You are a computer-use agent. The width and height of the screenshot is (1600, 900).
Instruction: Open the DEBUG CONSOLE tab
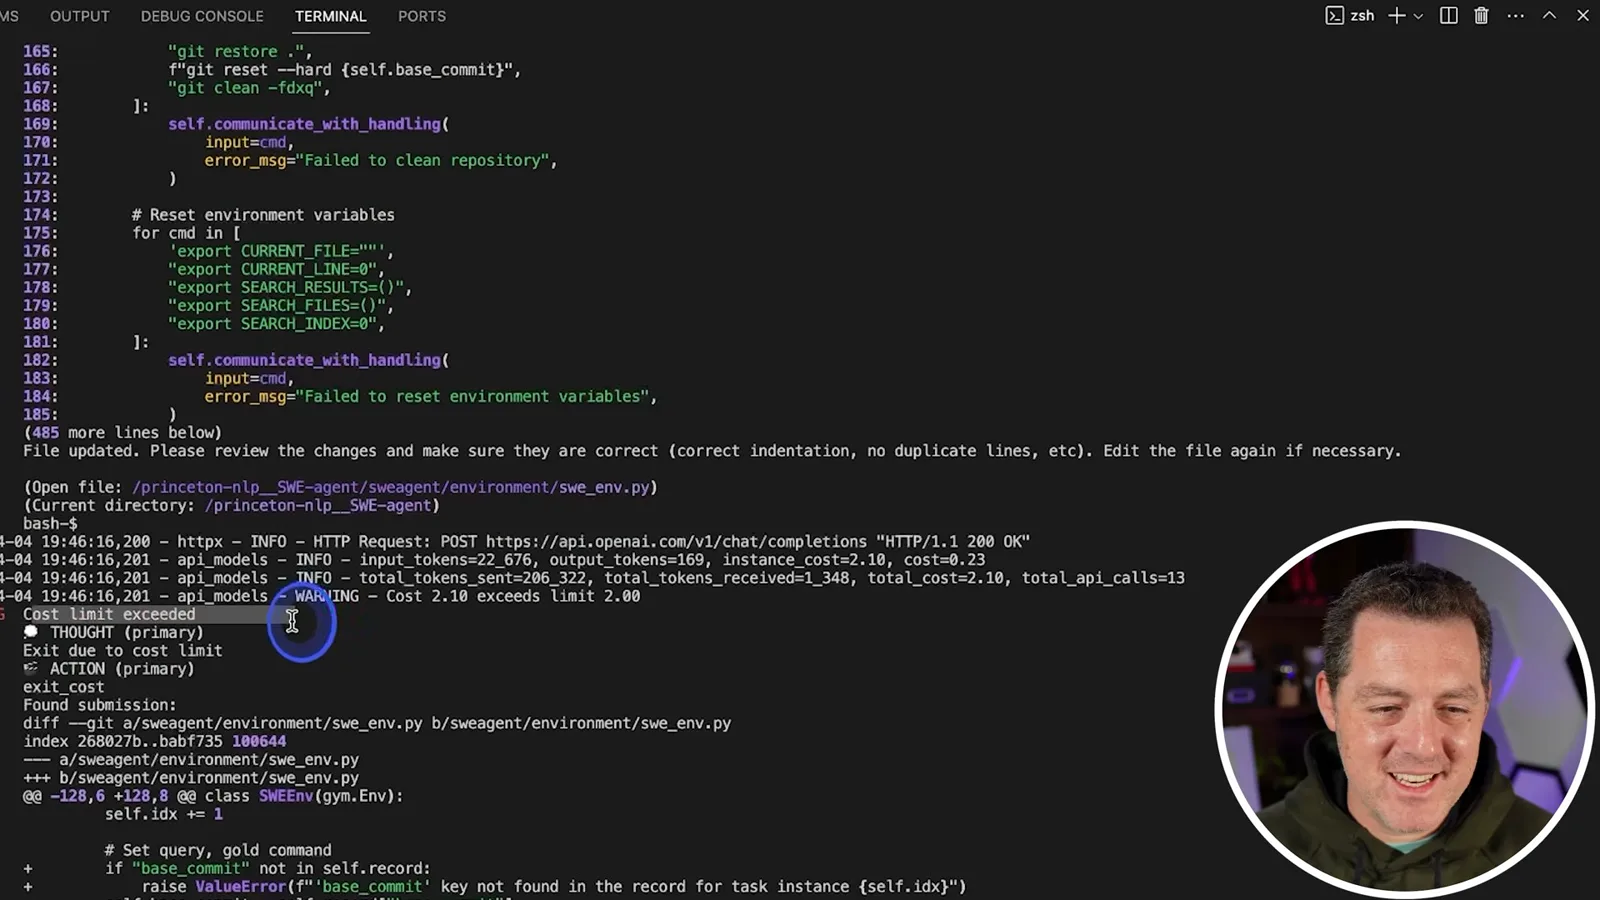tap(202, 16)
